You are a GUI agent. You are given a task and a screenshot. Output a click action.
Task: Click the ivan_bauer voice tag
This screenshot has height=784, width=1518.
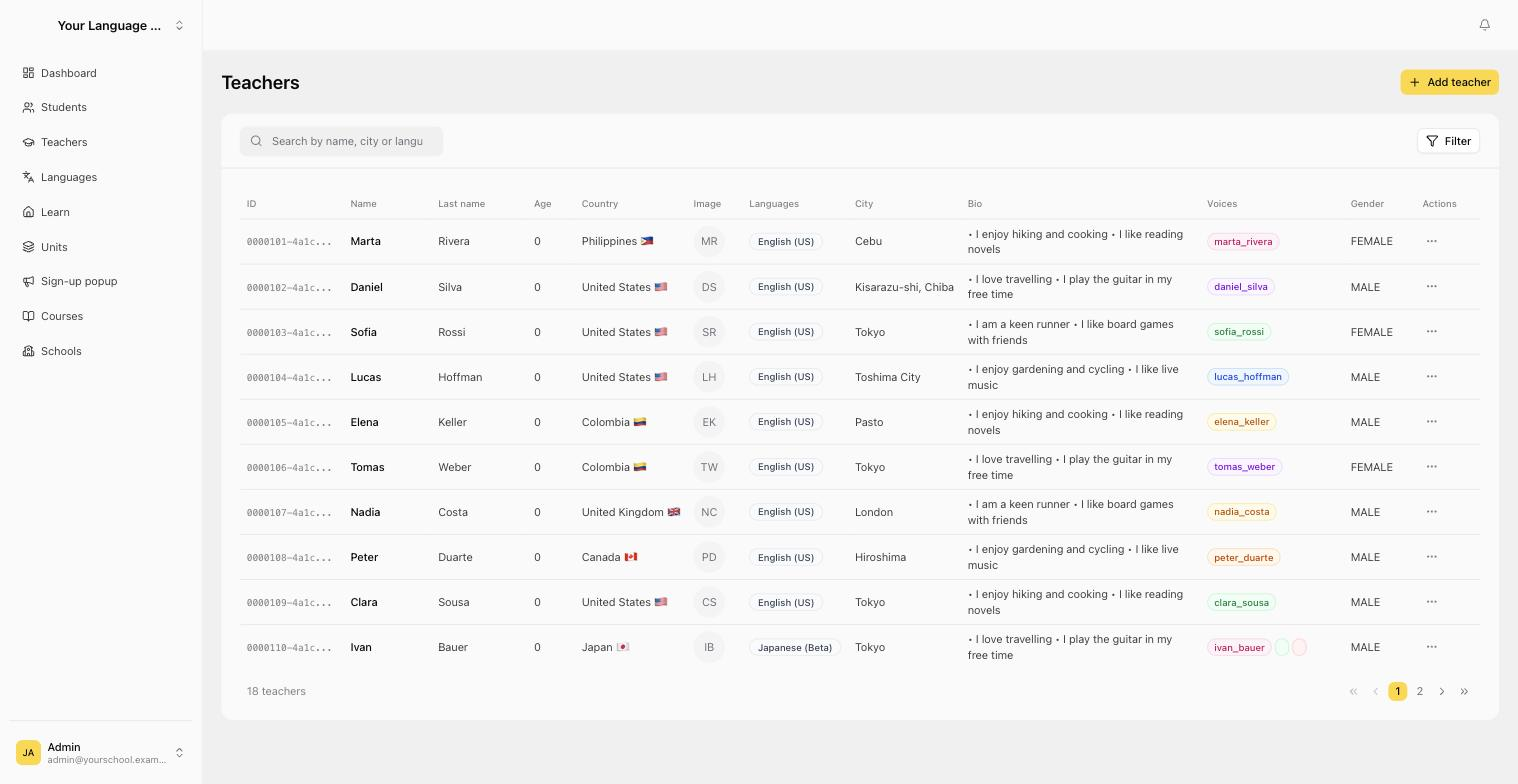(x=1239, y=647)
